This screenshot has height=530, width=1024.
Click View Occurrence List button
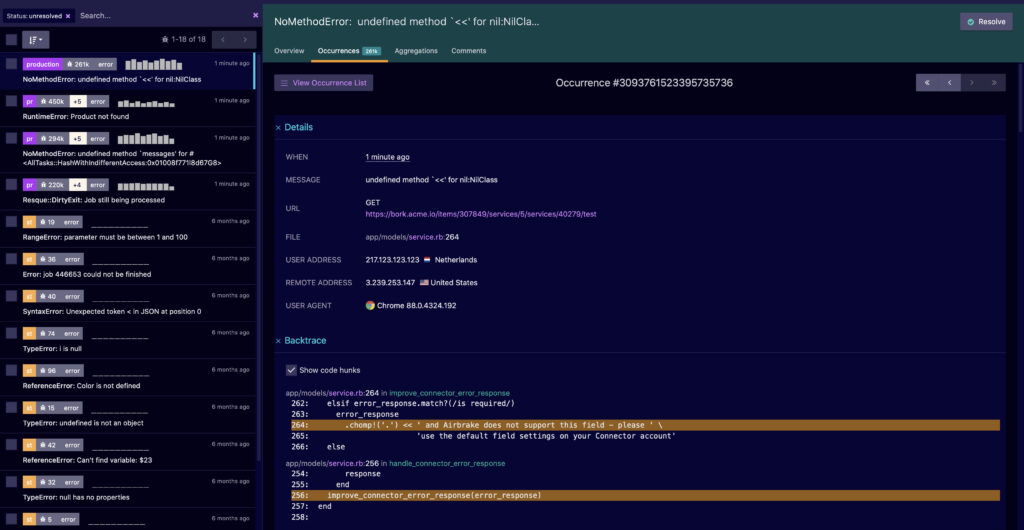[x=324, y=83]
